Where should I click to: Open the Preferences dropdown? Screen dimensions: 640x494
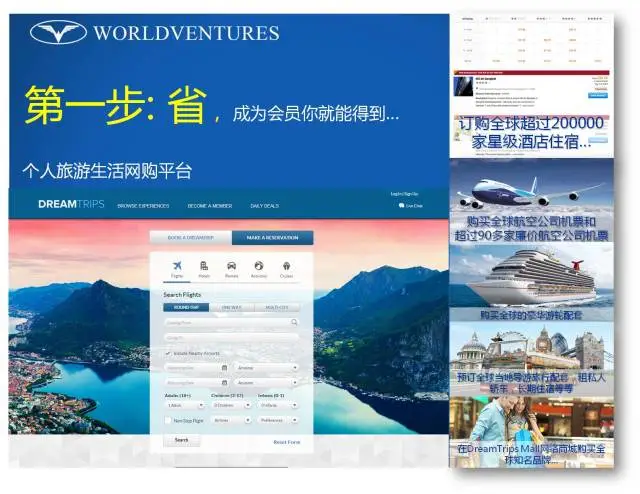[x=278, y=420]
